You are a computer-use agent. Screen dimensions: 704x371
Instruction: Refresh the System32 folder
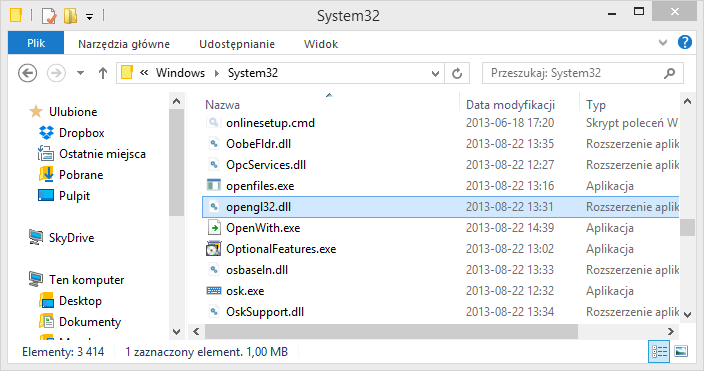coord(457,73)
